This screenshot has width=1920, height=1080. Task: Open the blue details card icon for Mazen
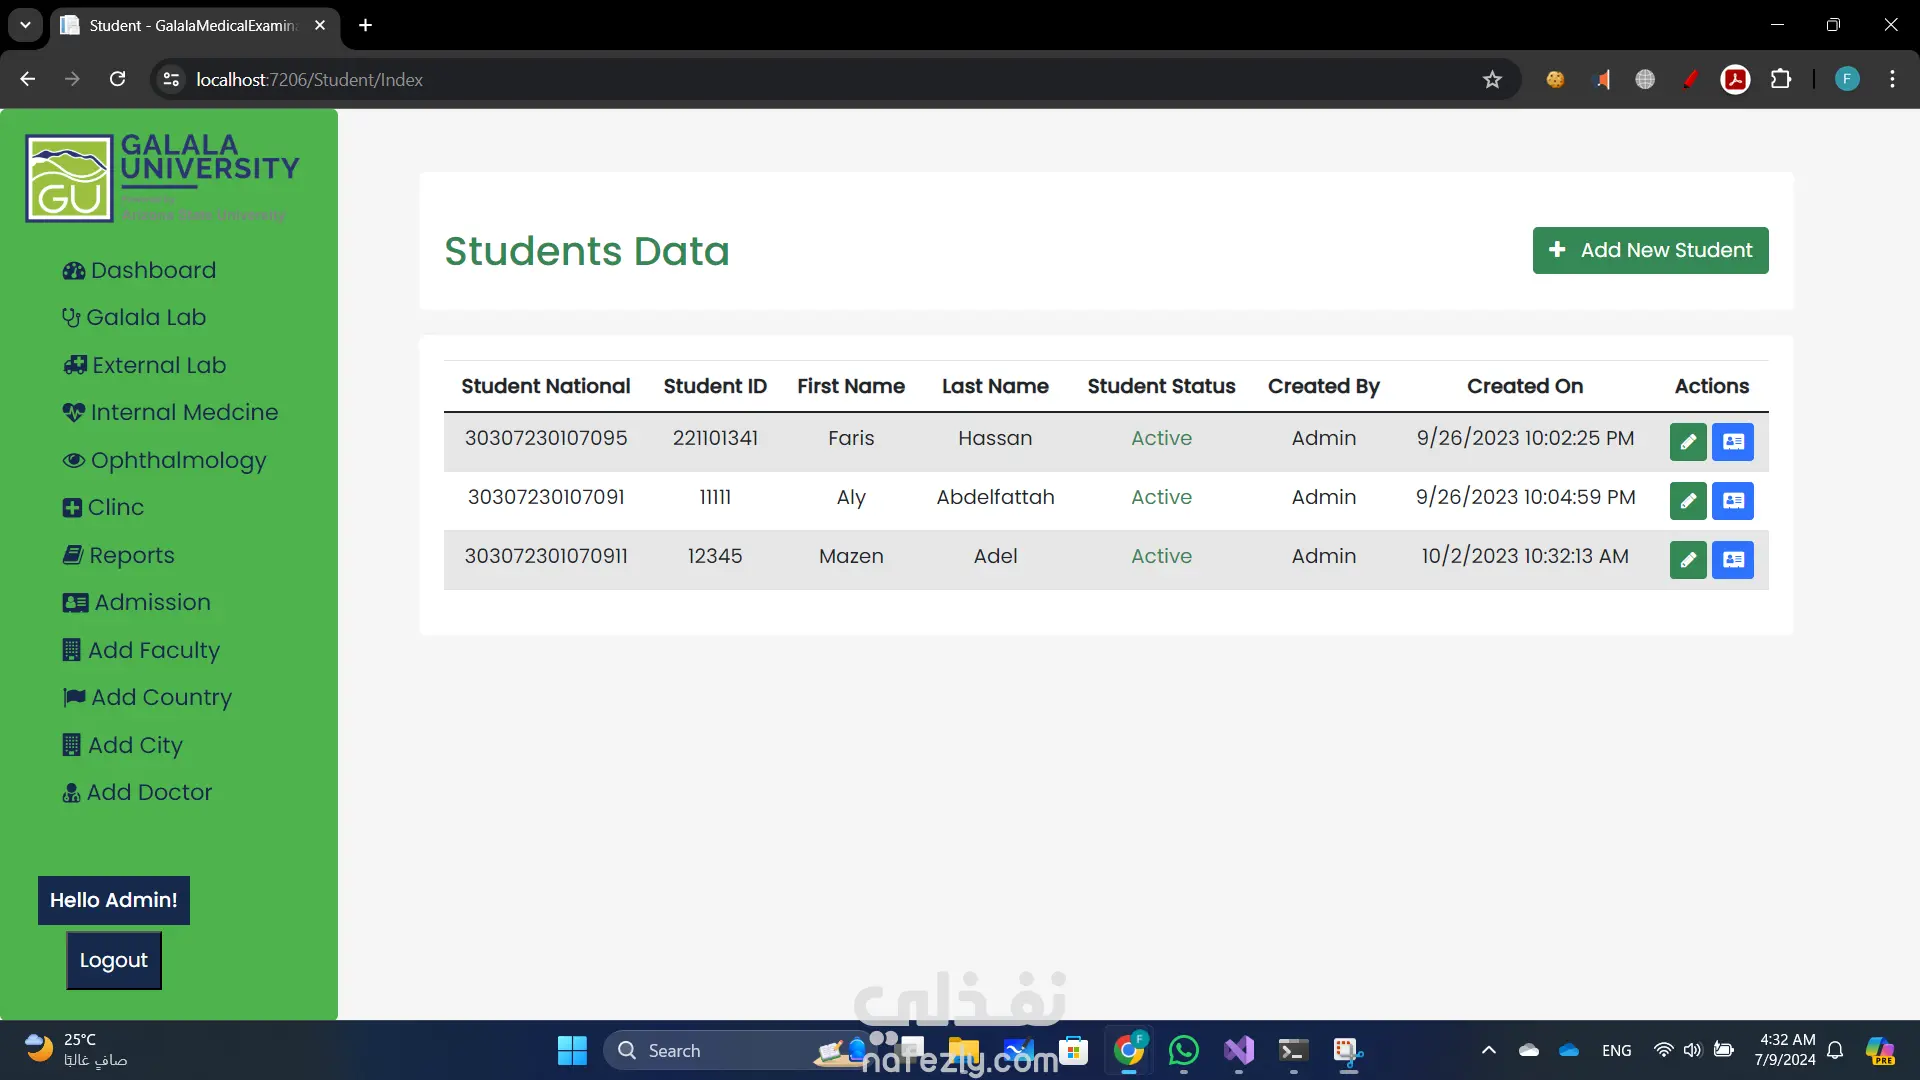1733,560
